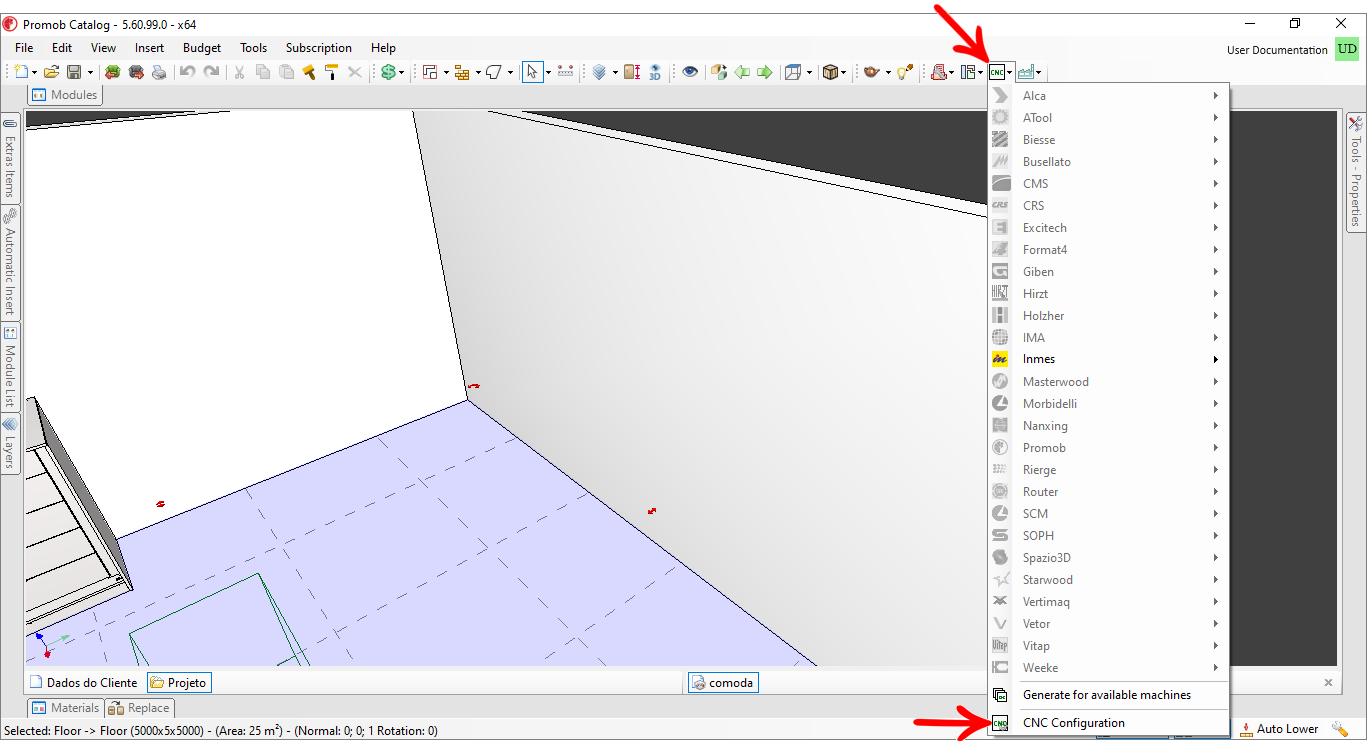Select the Projeto tab
The width and height of the screenshot is (1369, 743).
179,683
